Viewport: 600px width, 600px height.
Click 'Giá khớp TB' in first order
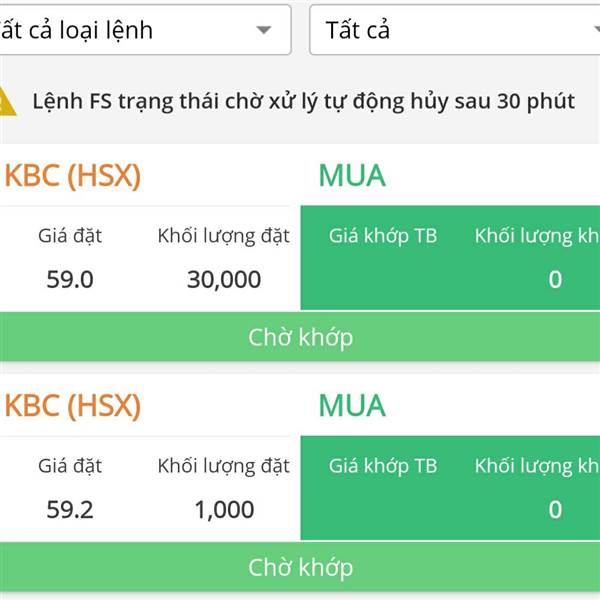pyautogui.click(x=383, y=236)
